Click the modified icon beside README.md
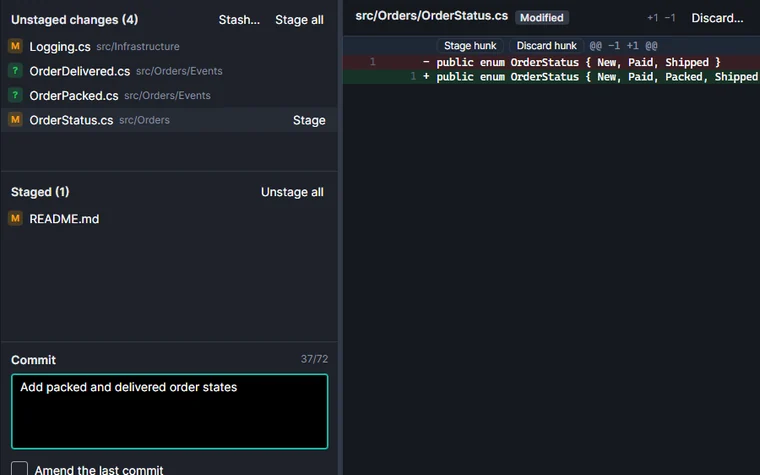The height and width of the screenshot is (475, 760). 16,218
